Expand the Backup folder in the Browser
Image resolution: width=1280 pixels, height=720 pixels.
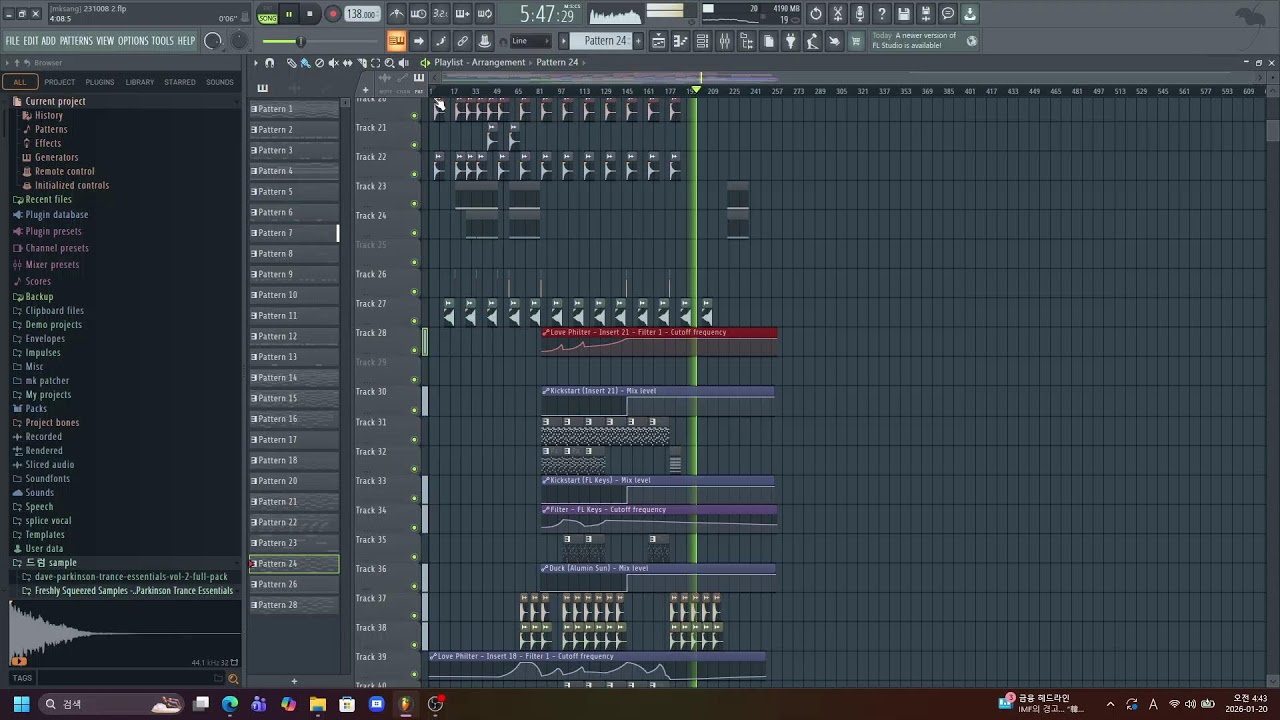click(39, 297)
